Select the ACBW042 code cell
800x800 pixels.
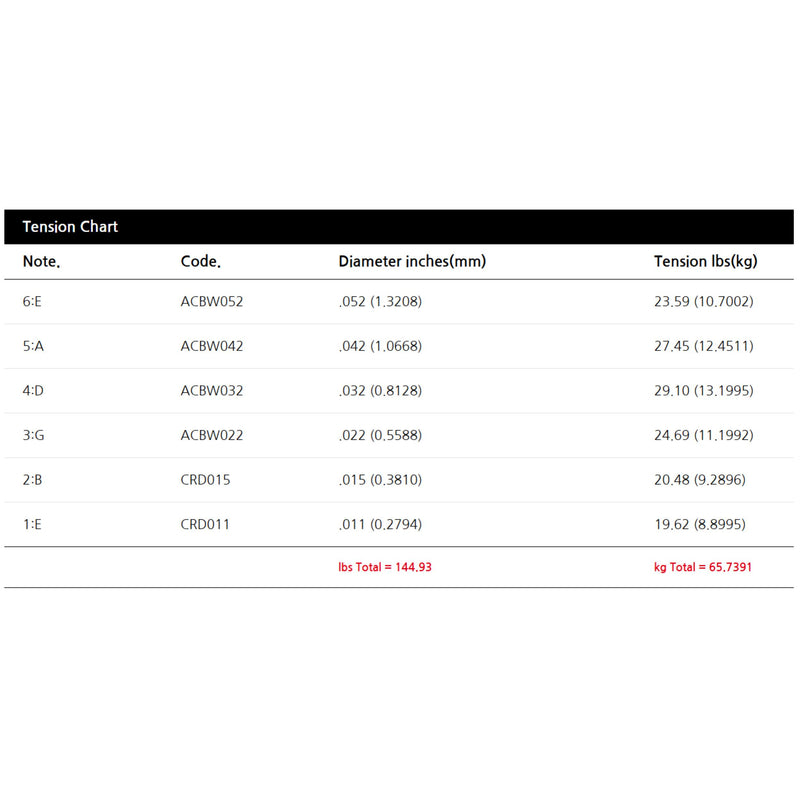click(x=212, y=346)
